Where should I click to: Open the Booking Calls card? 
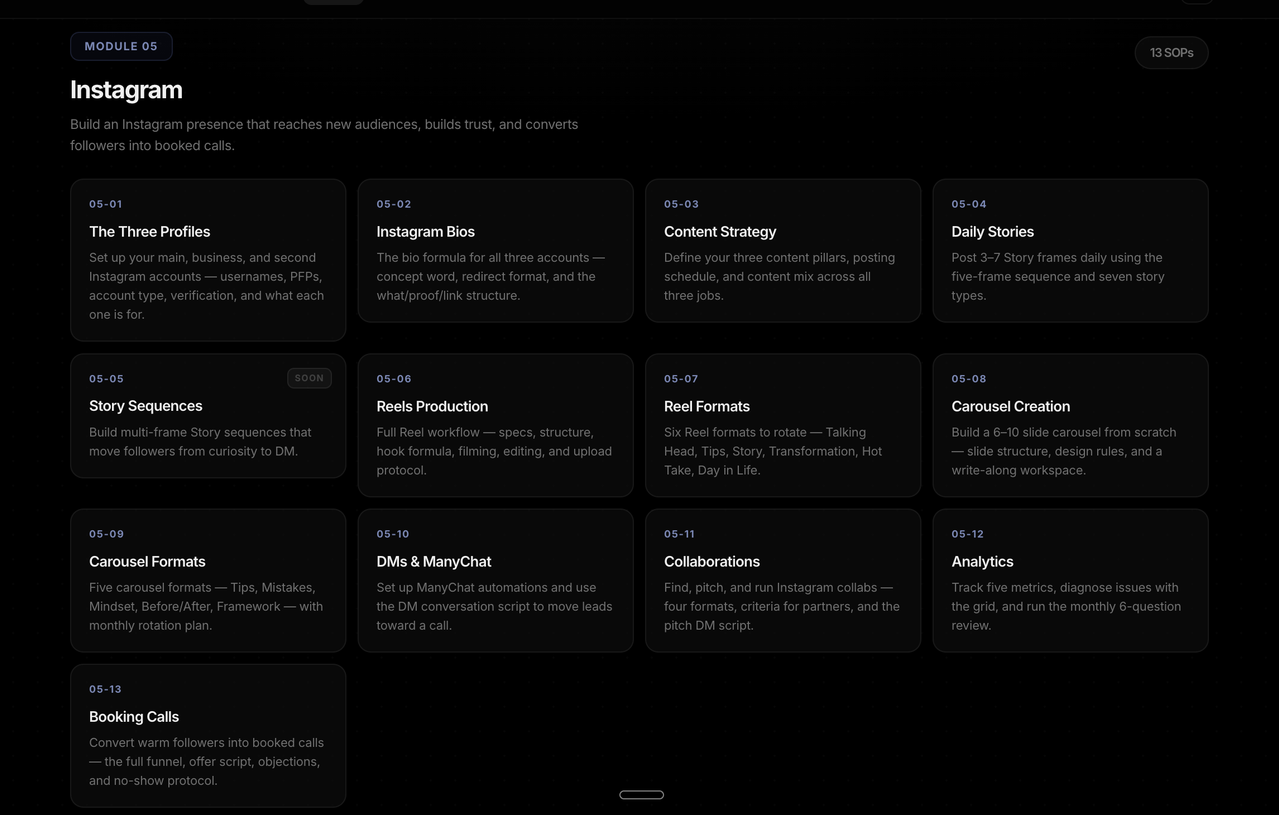pyautogui.click(x=208, y=736)
